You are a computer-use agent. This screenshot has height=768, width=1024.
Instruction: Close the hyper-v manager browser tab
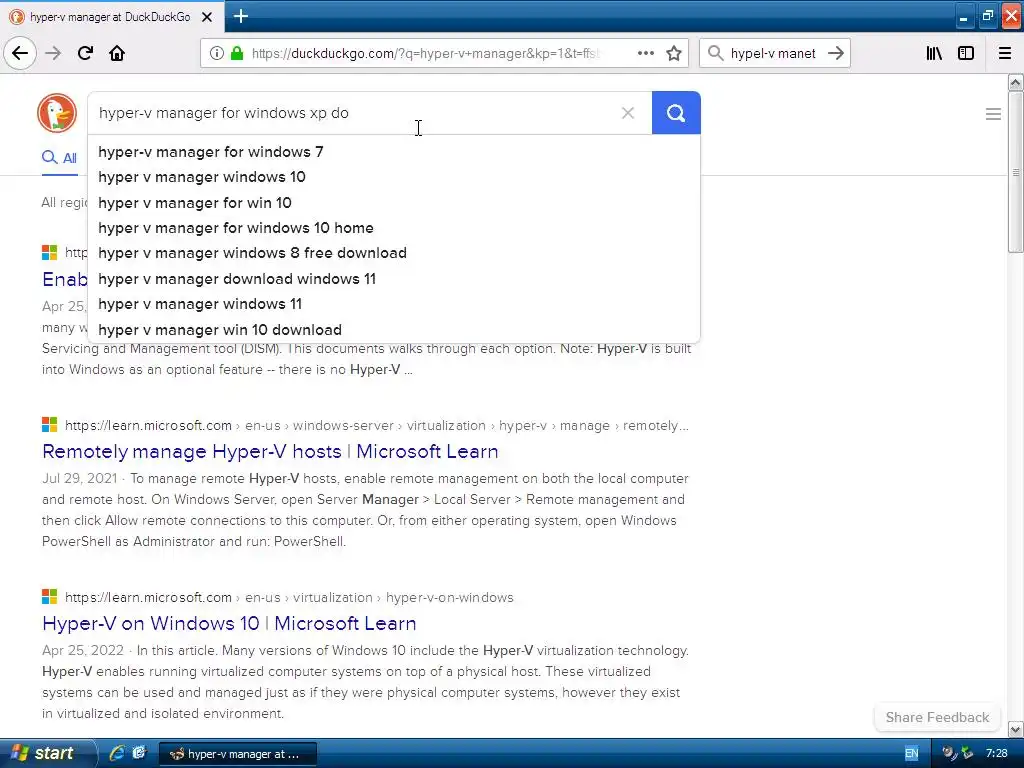tap(207, 17)
